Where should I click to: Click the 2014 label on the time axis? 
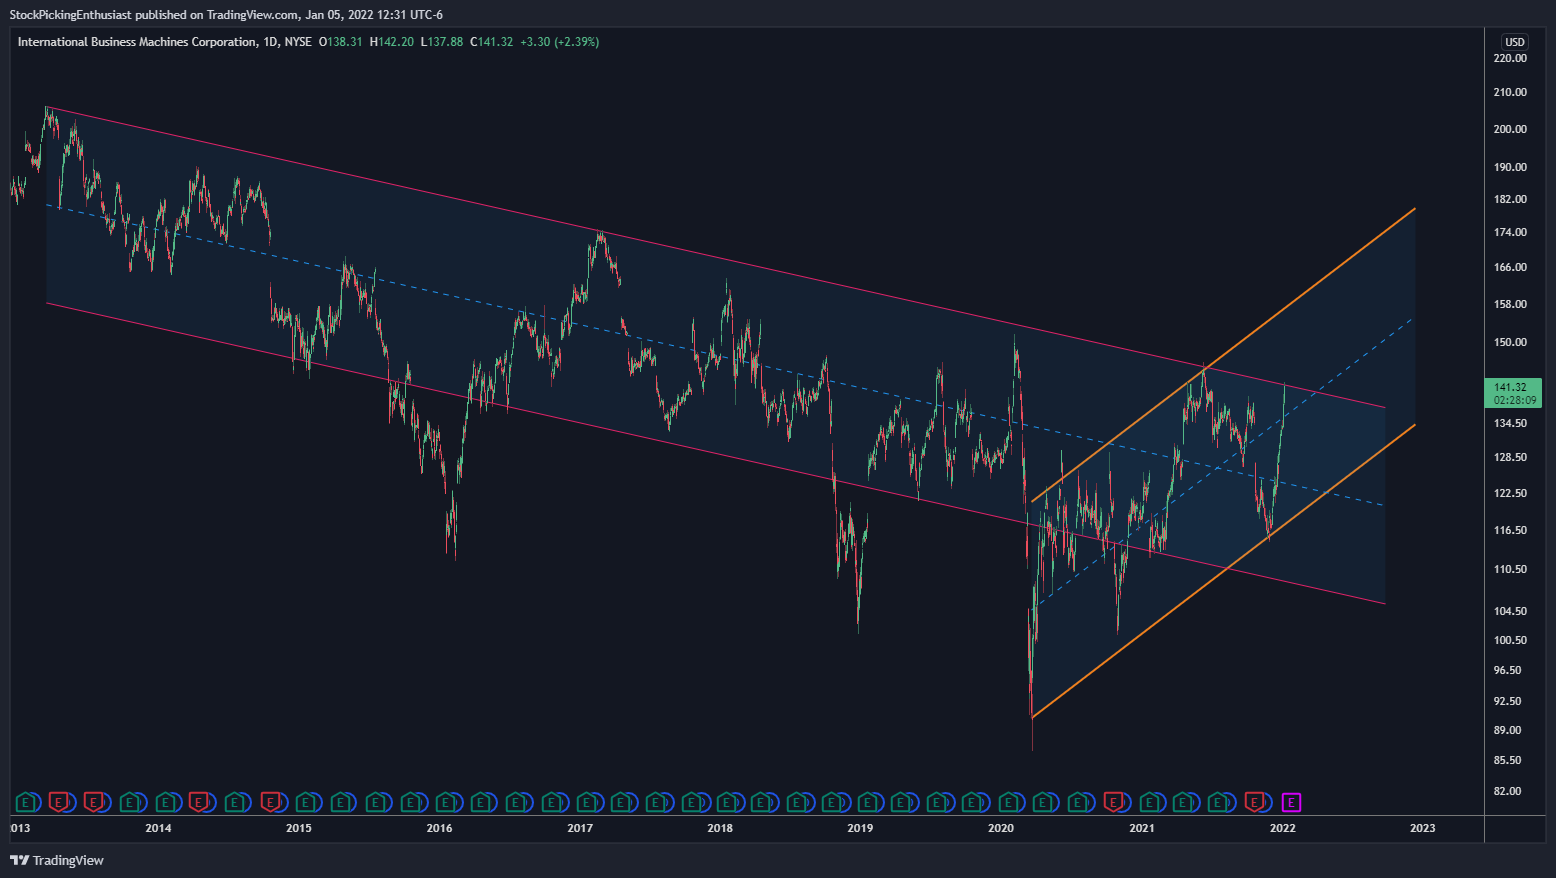(158, 828)
